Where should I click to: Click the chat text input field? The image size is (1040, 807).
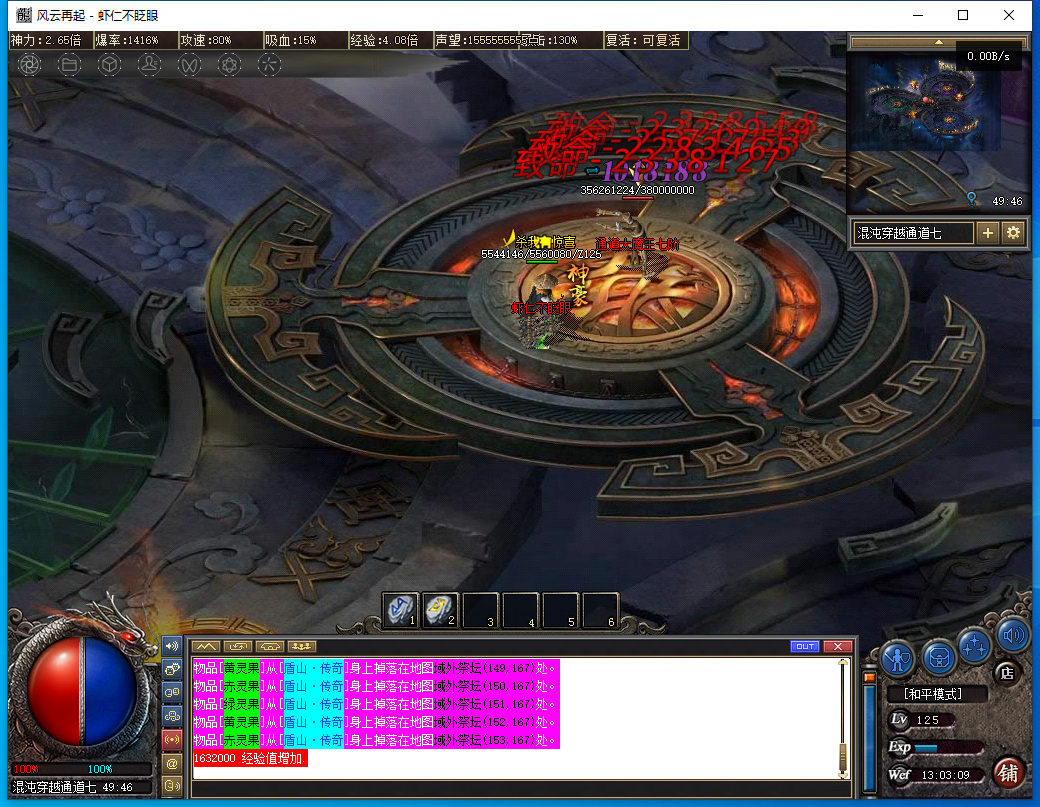pyautogui.click(x=521, y=789)
